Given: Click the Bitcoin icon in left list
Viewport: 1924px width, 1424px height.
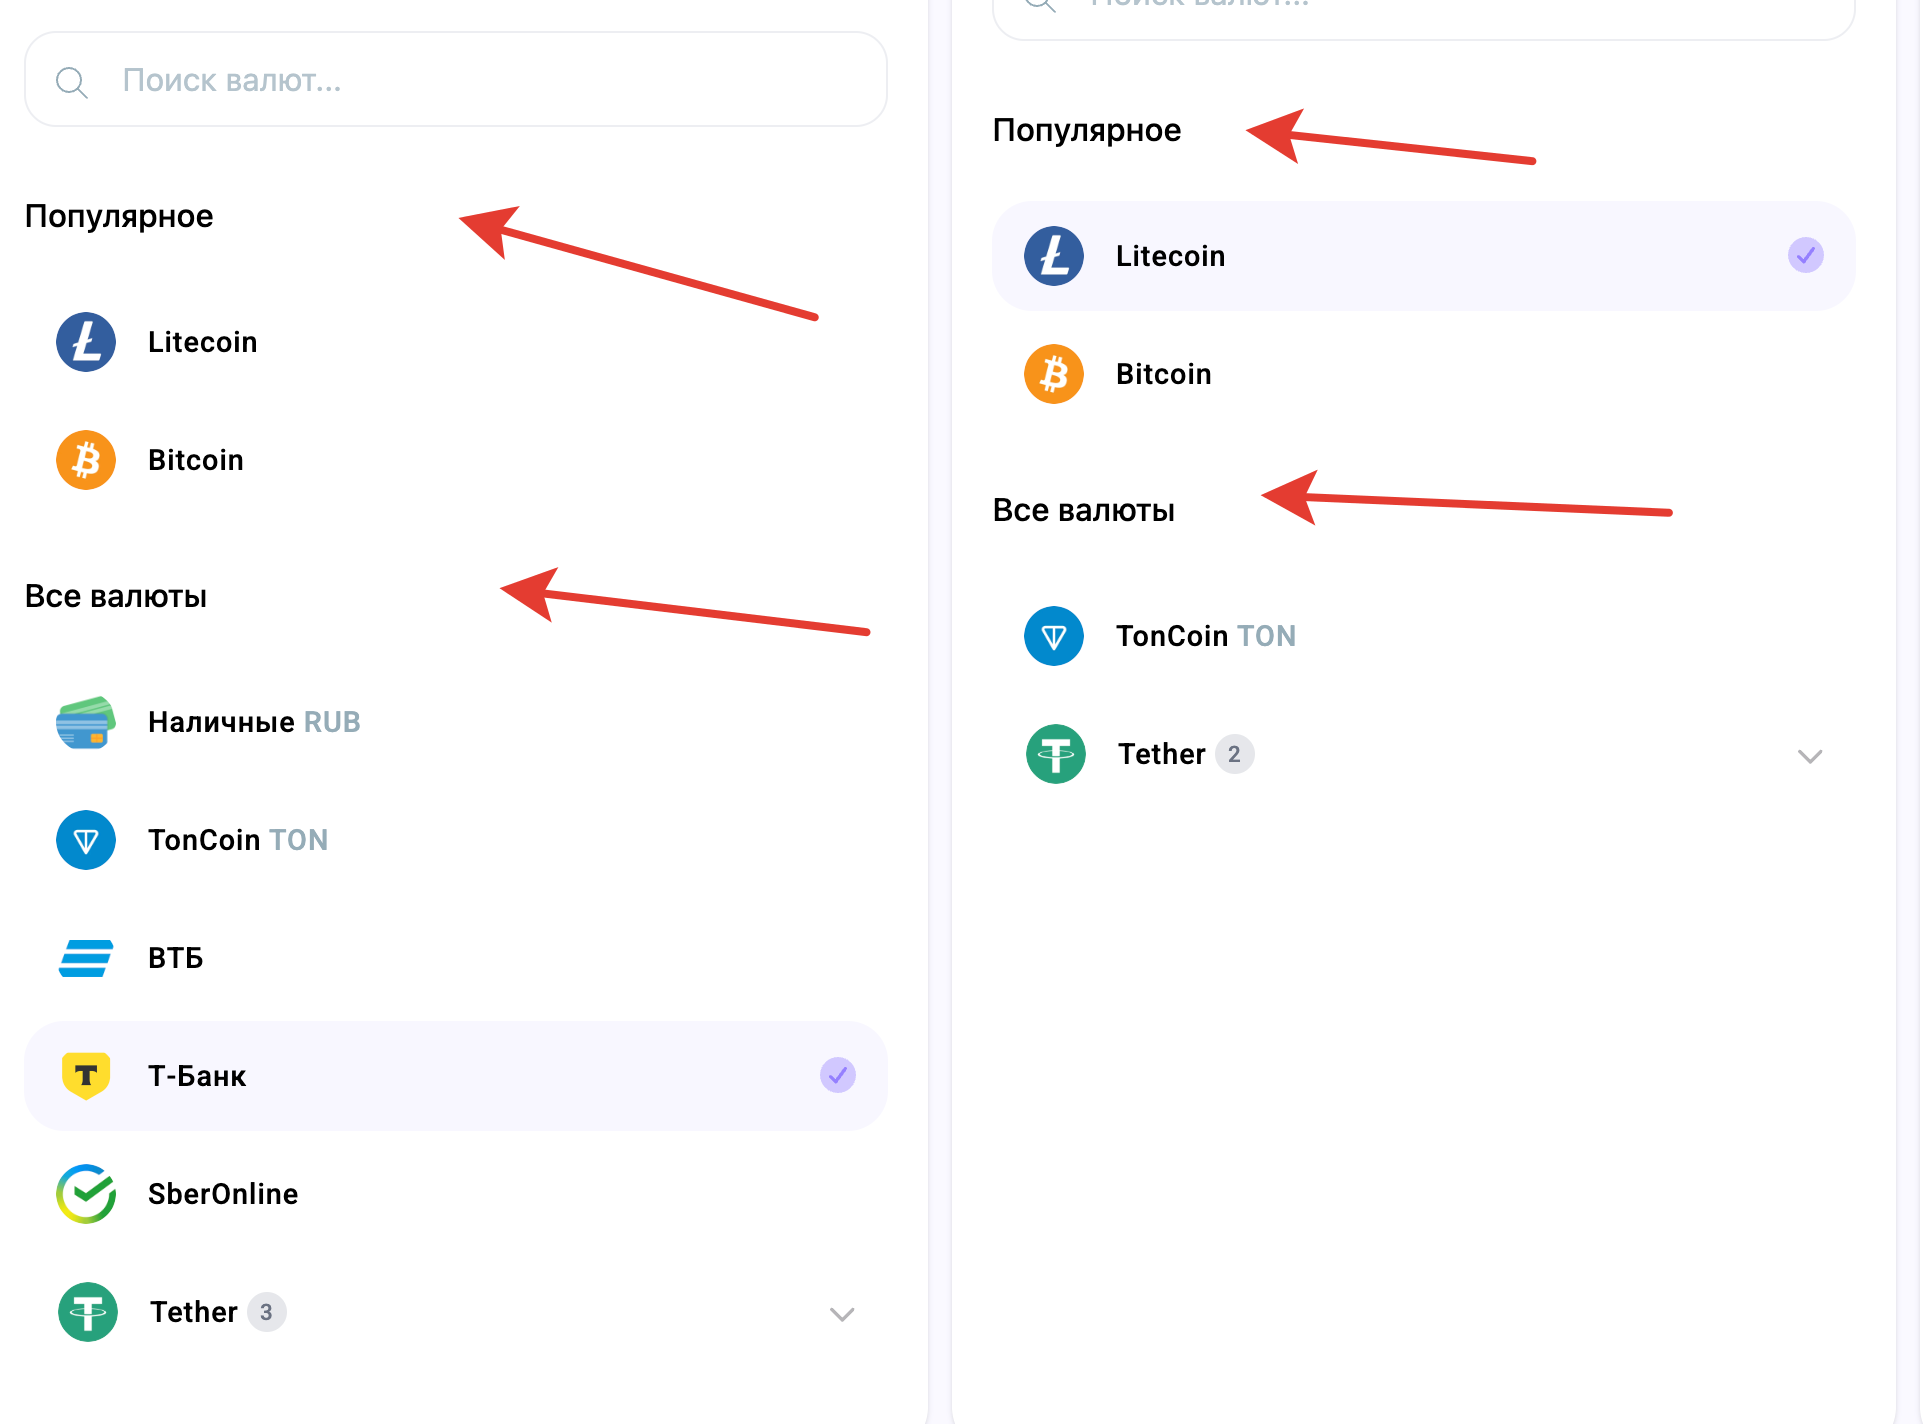Looking at the screenshot, I should click(x=86, y=460).
